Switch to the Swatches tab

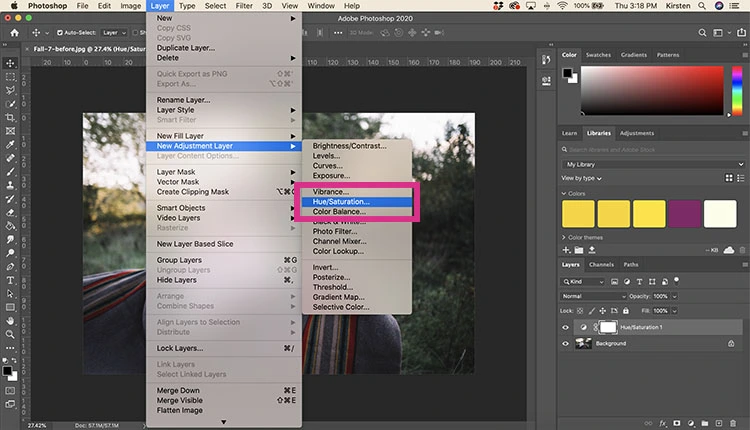click(x=598, y=55)
